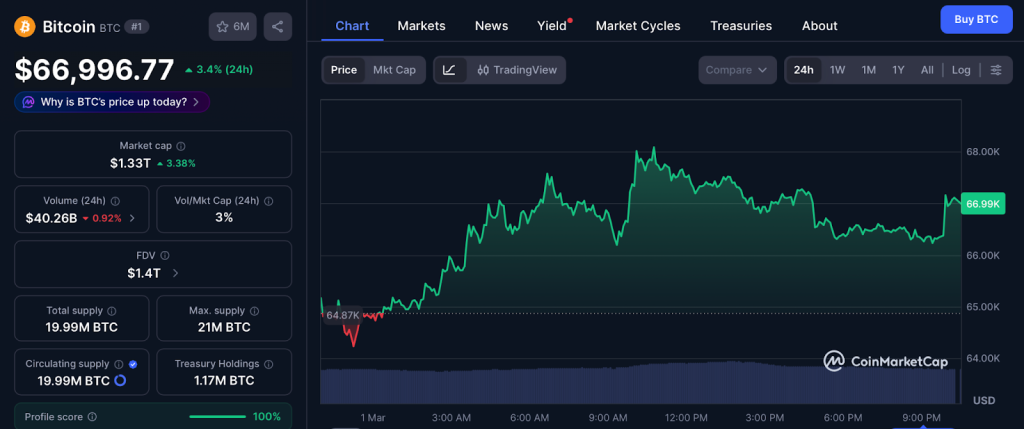Select the 24h time range

[x=803, y=70]
